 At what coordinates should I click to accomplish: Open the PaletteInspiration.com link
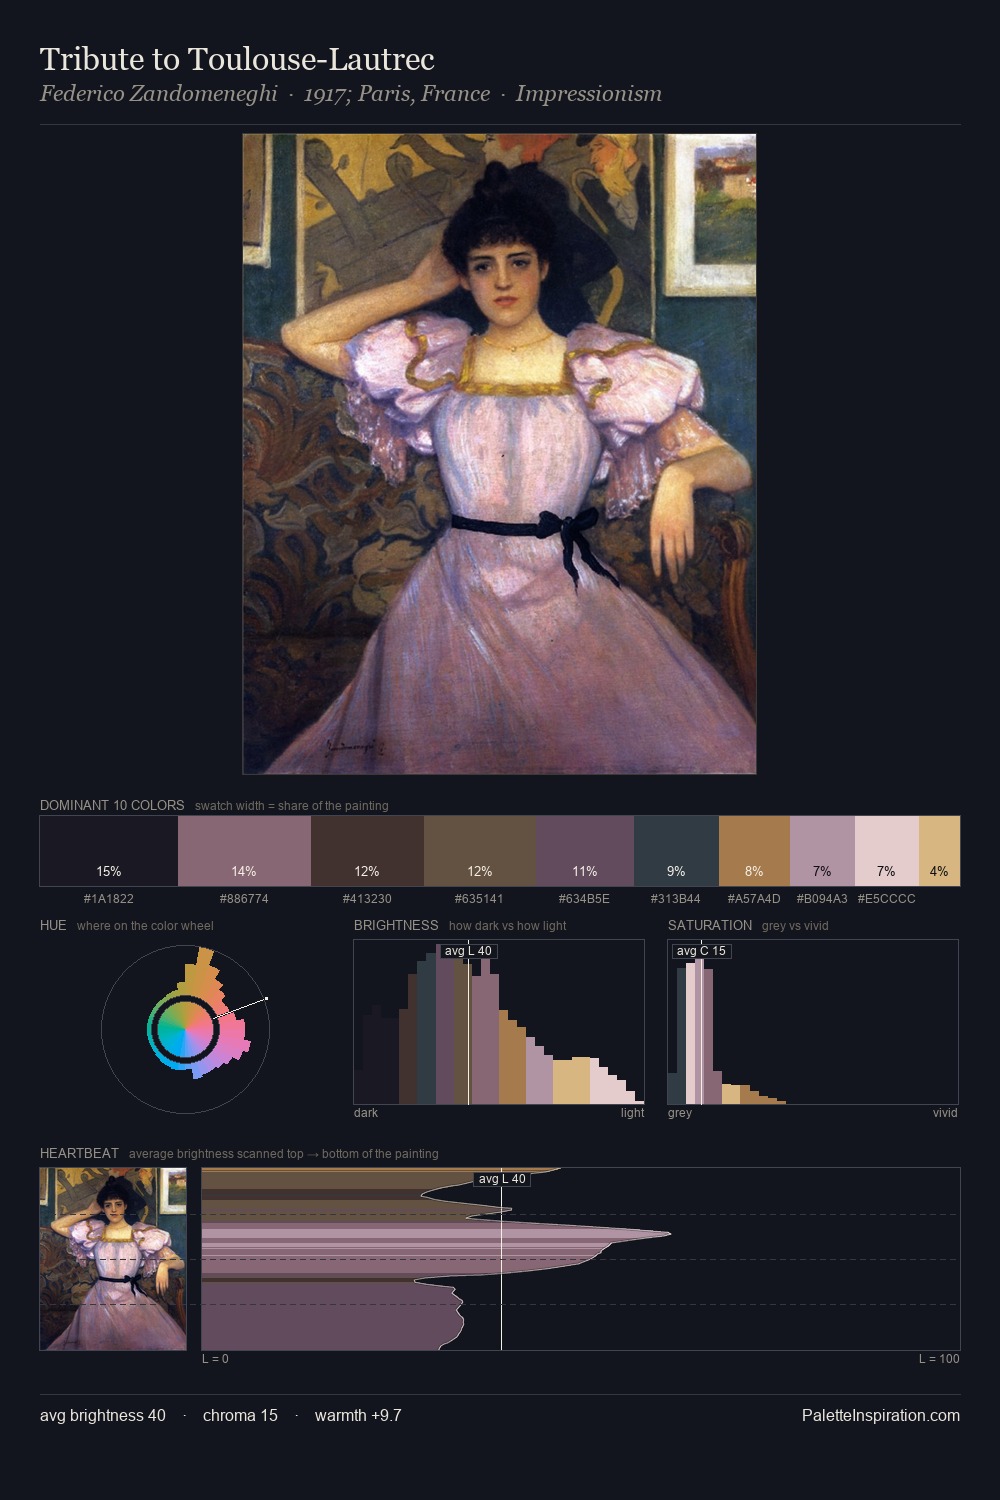point(881,1416)
